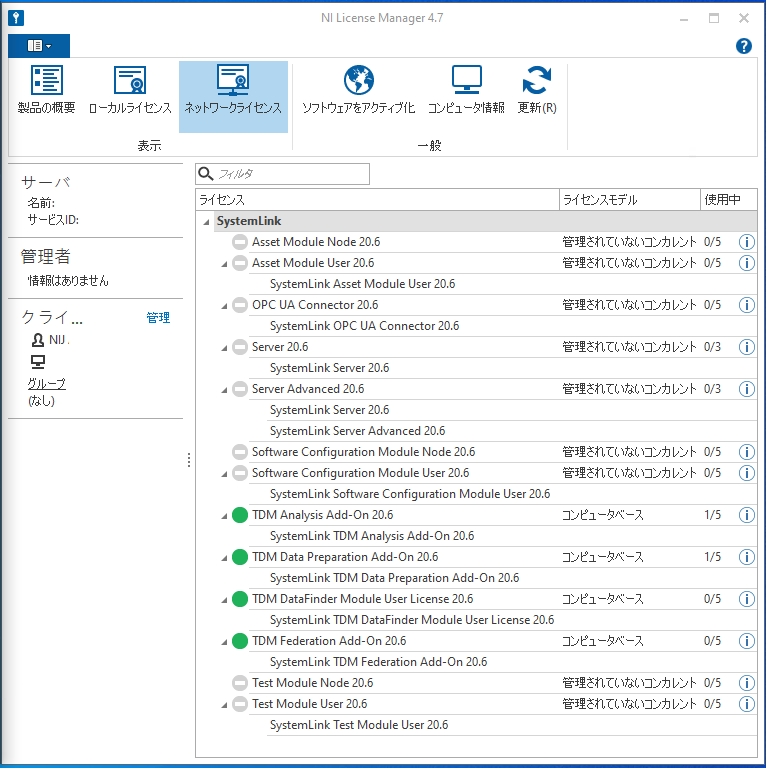The width and height of the screenshot is (766, 768).
Task: Collapse TDM Data Preparation Add-On row
Action: tap(224, 558)
